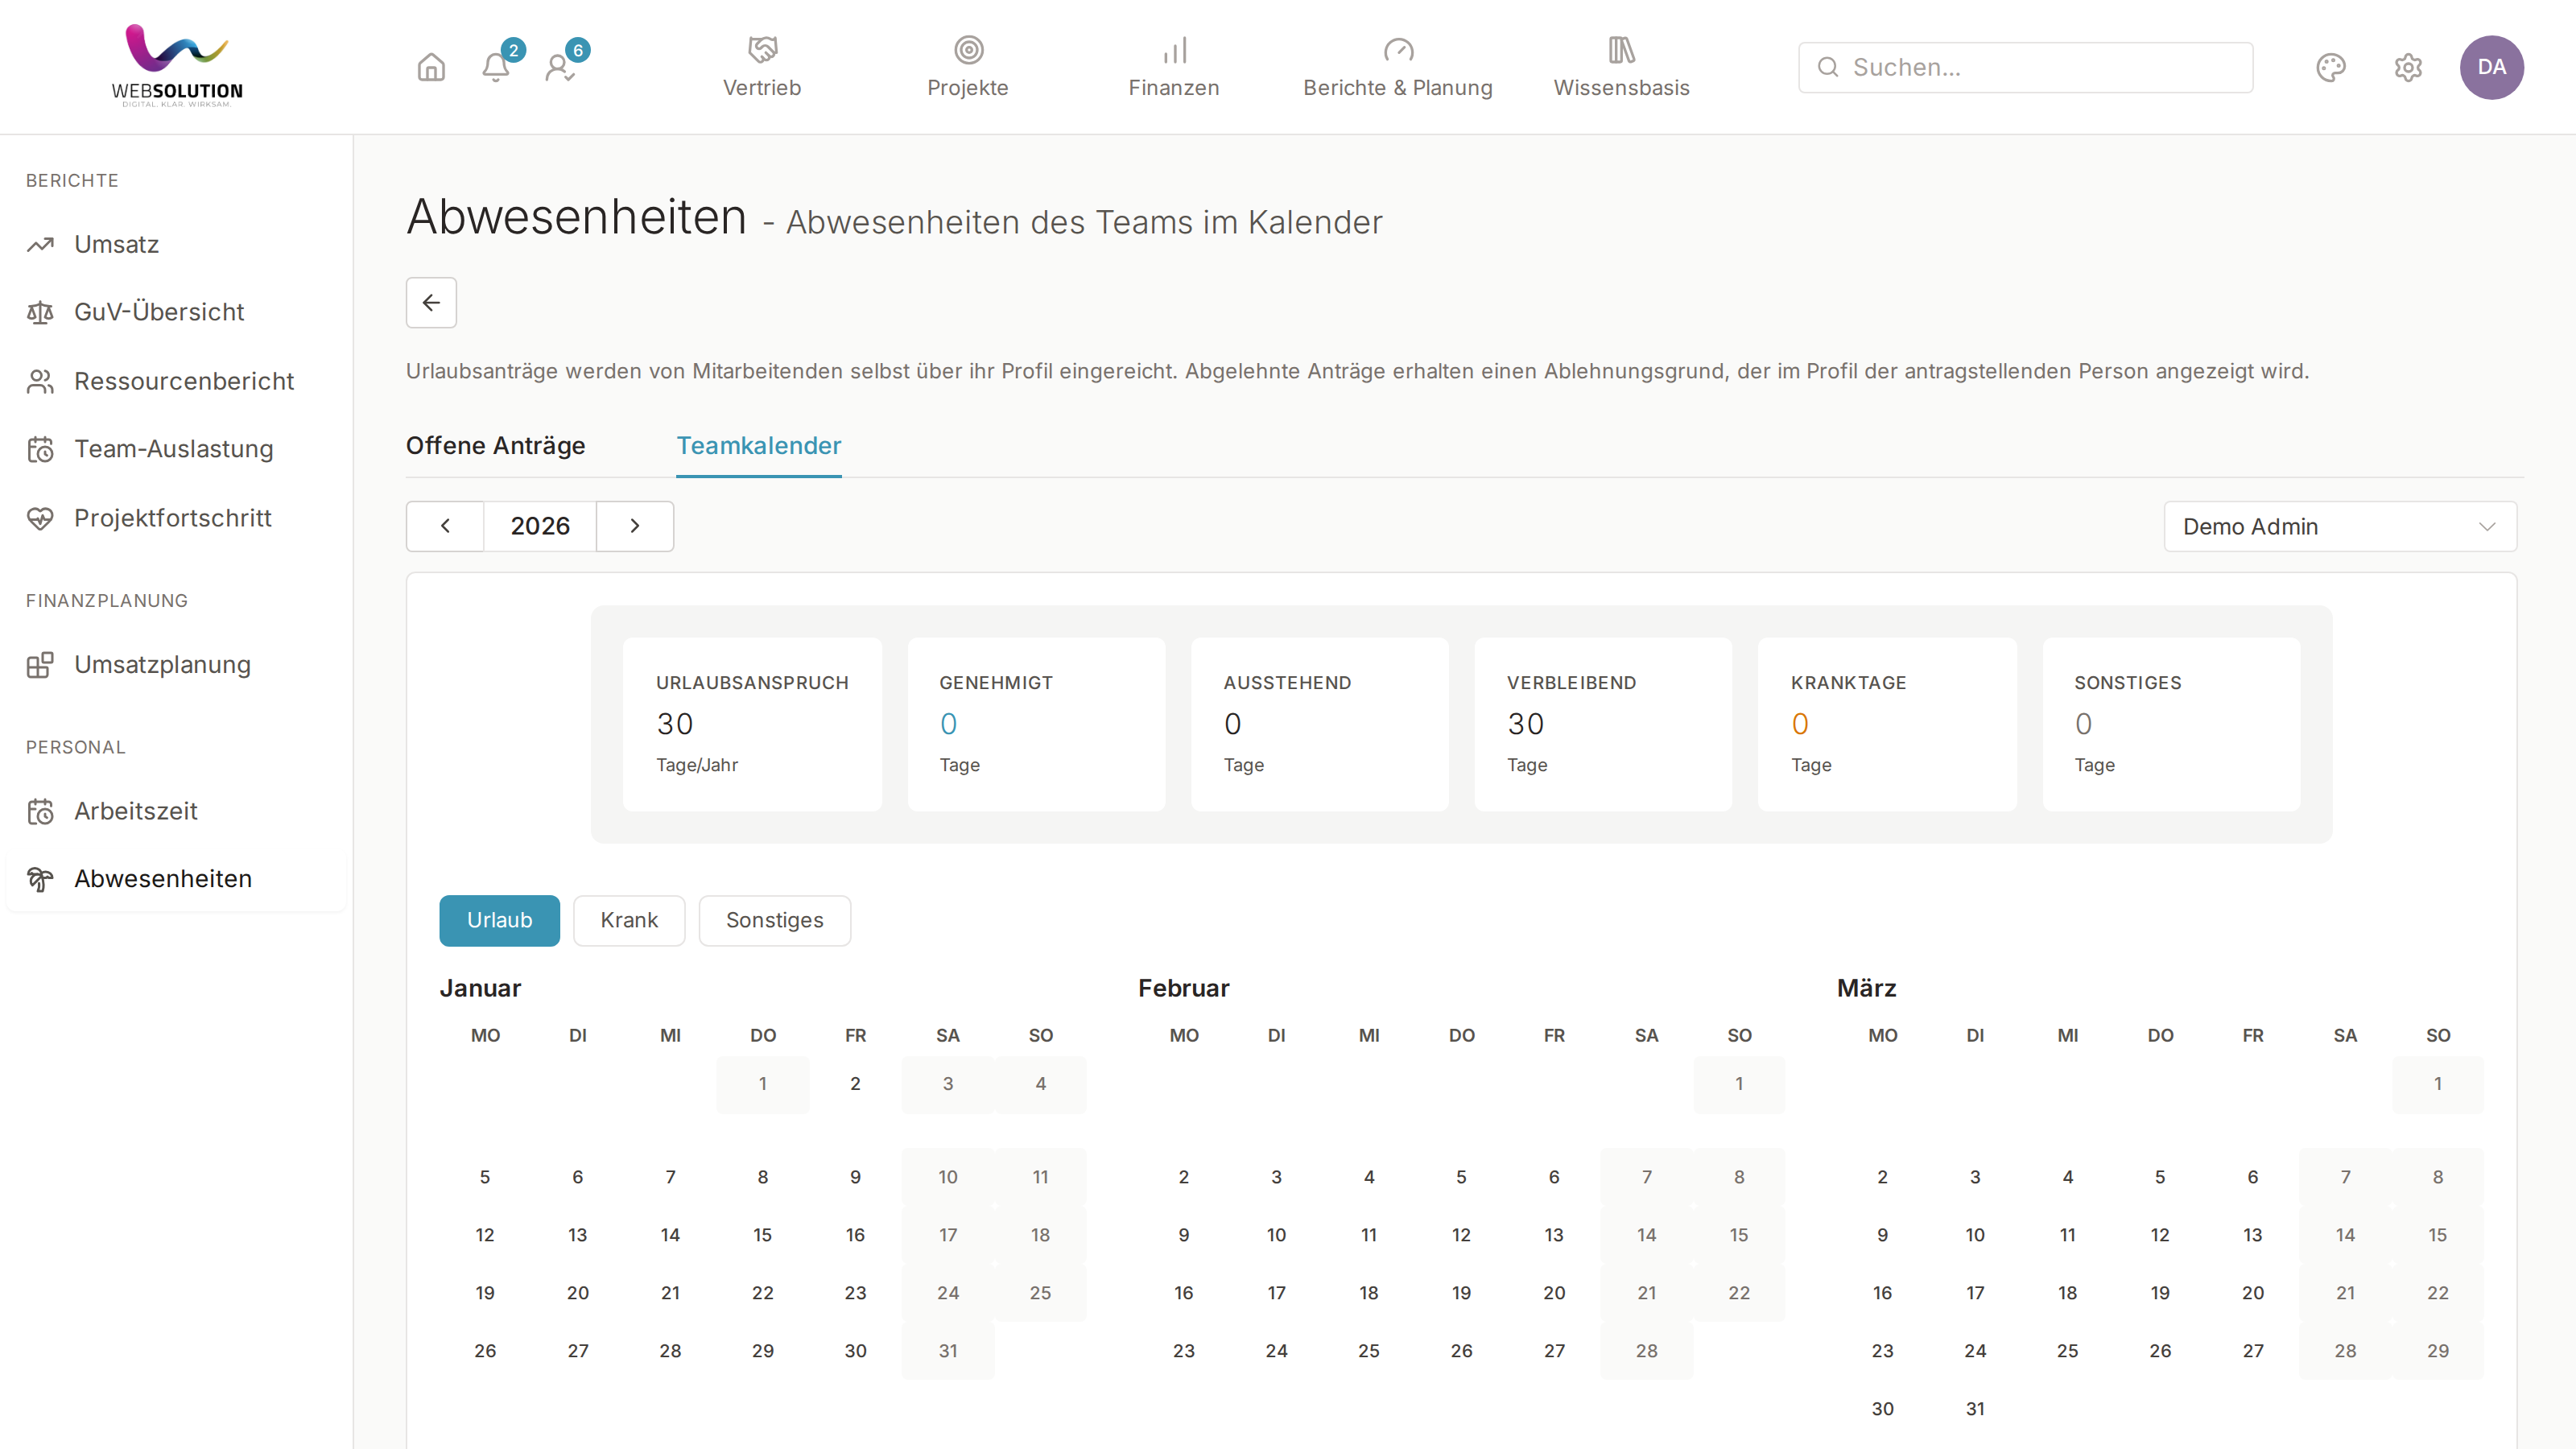Go to the previous year

coord(445,526)
